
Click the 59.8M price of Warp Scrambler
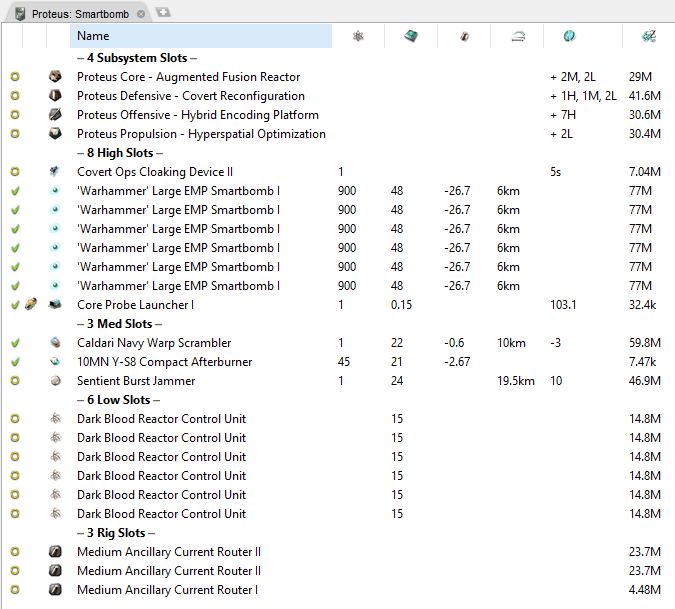644,343
